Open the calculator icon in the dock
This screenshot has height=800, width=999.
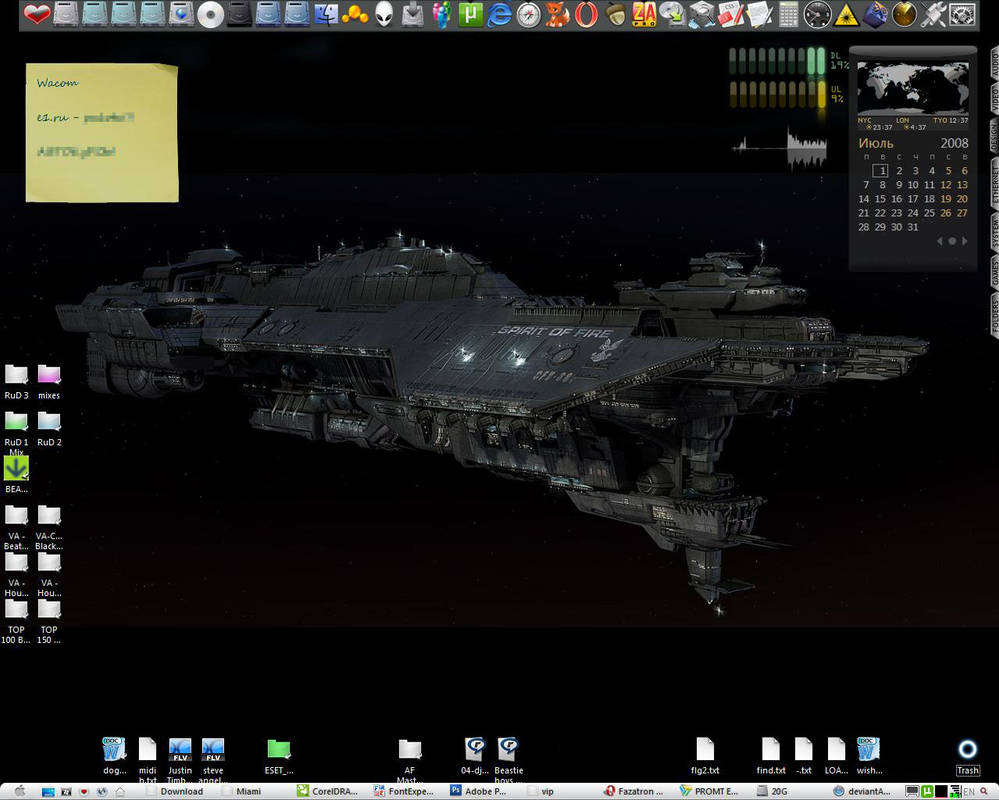(x=788, y=14)
